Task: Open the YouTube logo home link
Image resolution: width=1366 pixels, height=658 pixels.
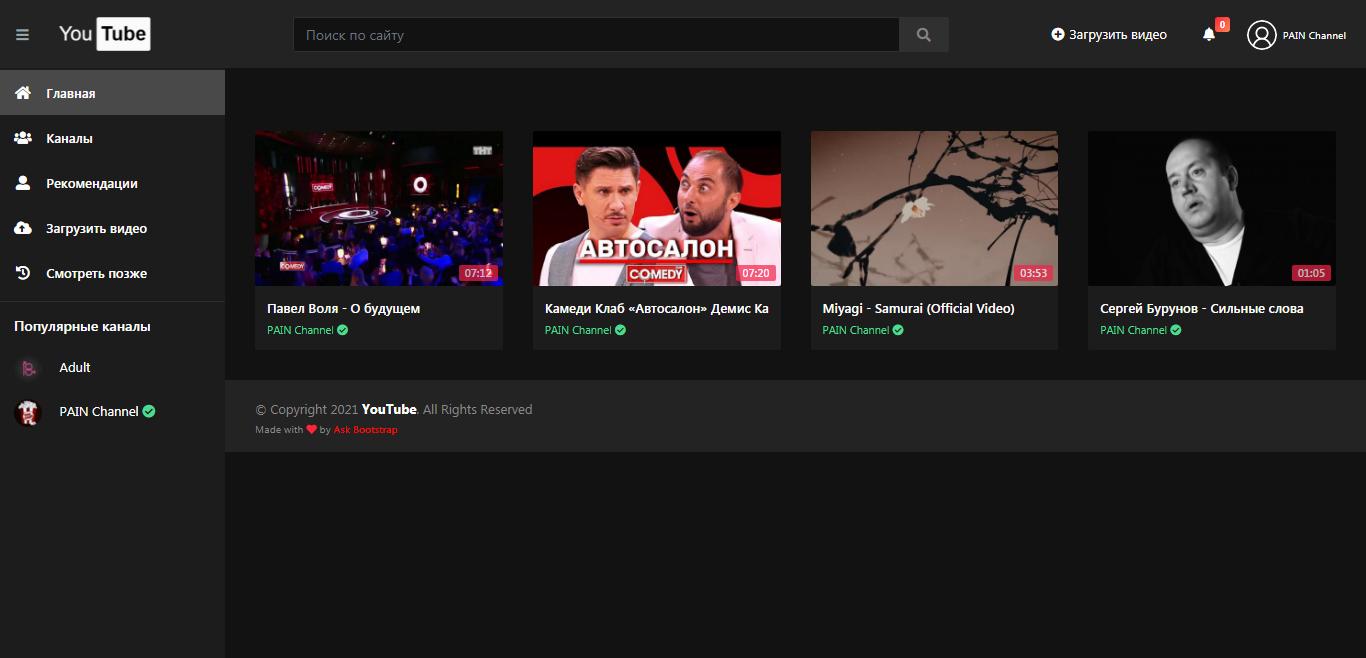Action: tap(104, 34)
